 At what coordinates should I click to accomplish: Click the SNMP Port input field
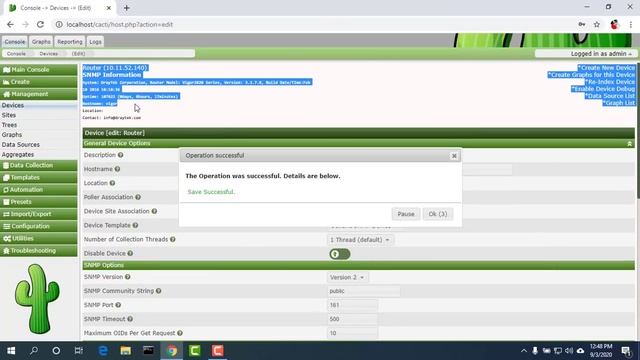click(352, 305)
